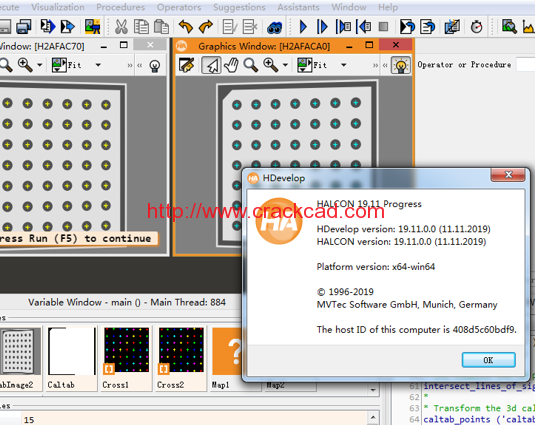Click the activate lines toolbar icon

(230, 27)
